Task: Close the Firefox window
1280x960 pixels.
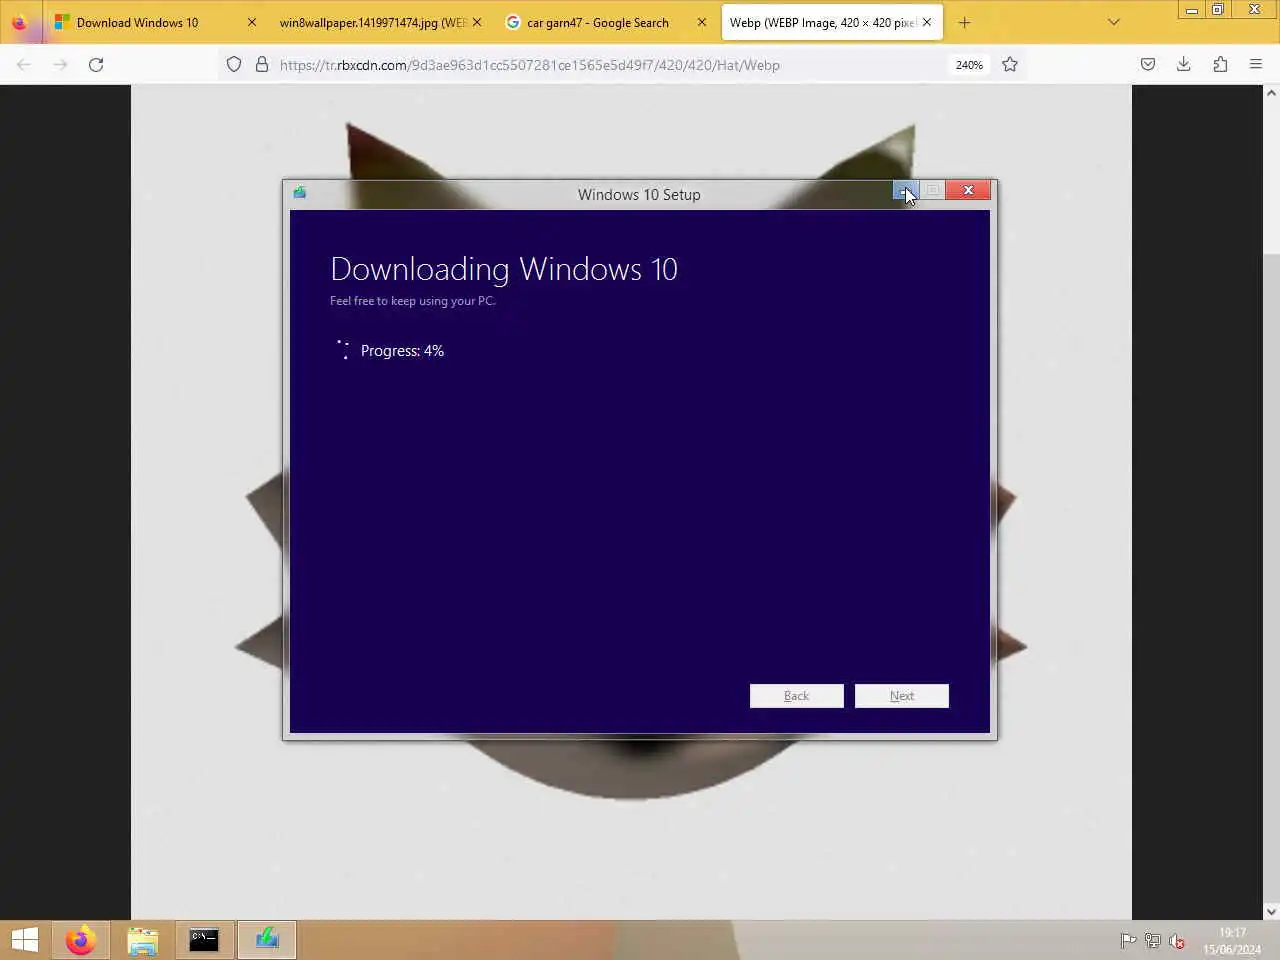Action: [x=1255, y=10]
